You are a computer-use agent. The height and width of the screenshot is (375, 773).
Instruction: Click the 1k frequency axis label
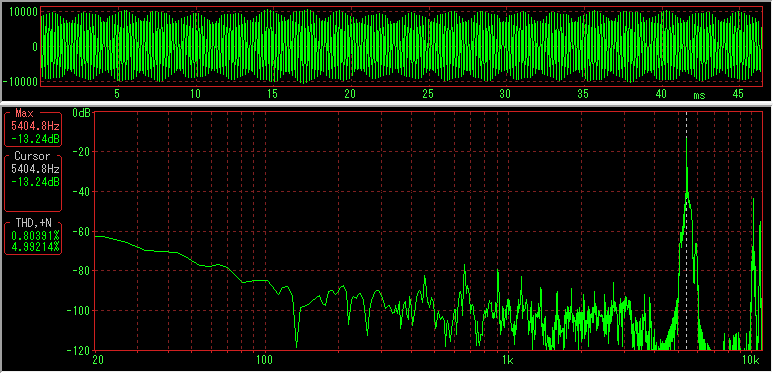(x=508, y=359)
